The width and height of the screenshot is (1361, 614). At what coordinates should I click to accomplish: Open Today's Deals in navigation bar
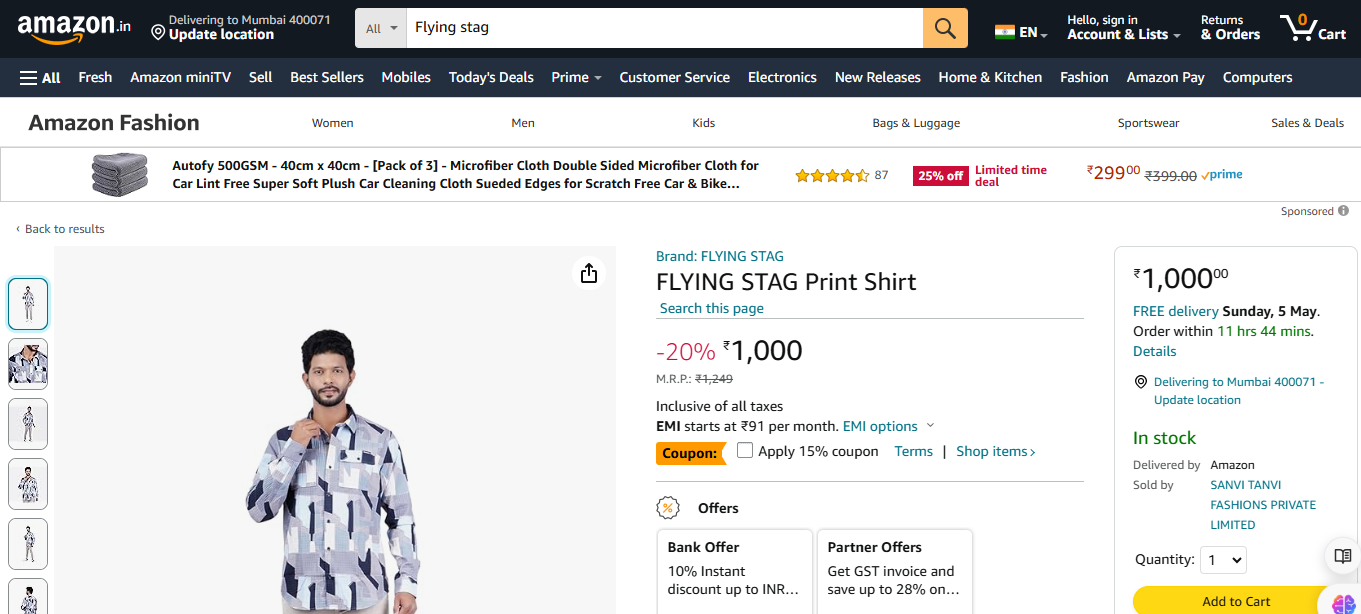pos(491,77)
